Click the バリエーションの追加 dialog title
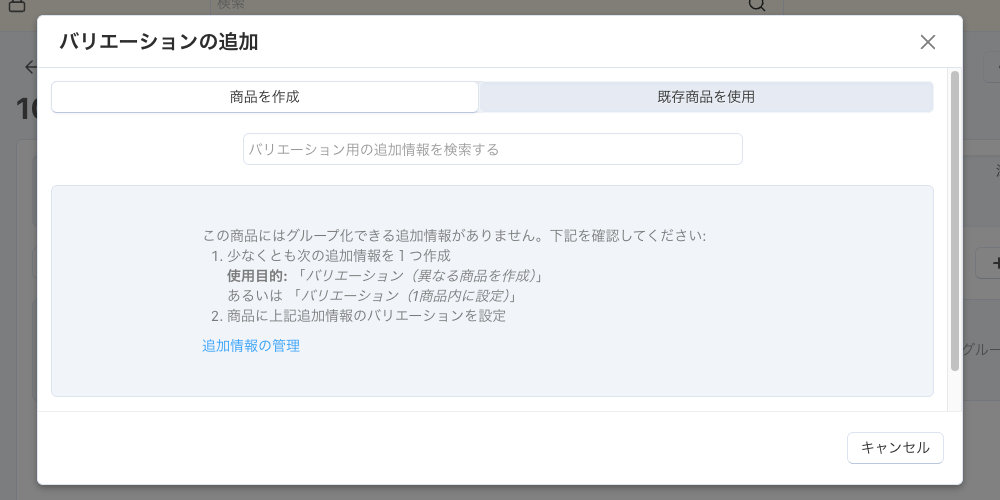Image resolution: width=1000 pixels, height=500 pixels. point(159,42)
